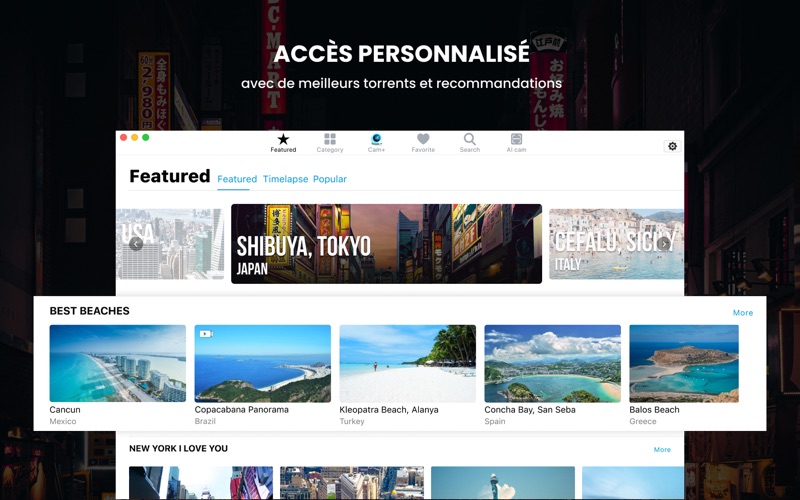
Task: Open the Search magnifier icon
Action: coord(470,139)
